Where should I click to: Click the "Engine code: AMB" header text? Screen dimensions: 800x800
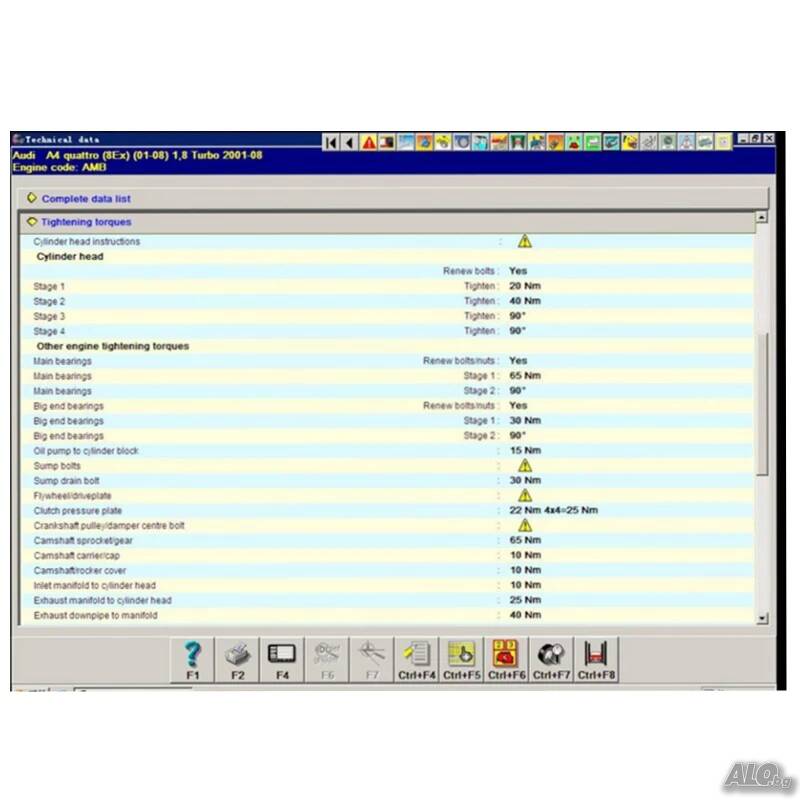[x=59, y=167]
